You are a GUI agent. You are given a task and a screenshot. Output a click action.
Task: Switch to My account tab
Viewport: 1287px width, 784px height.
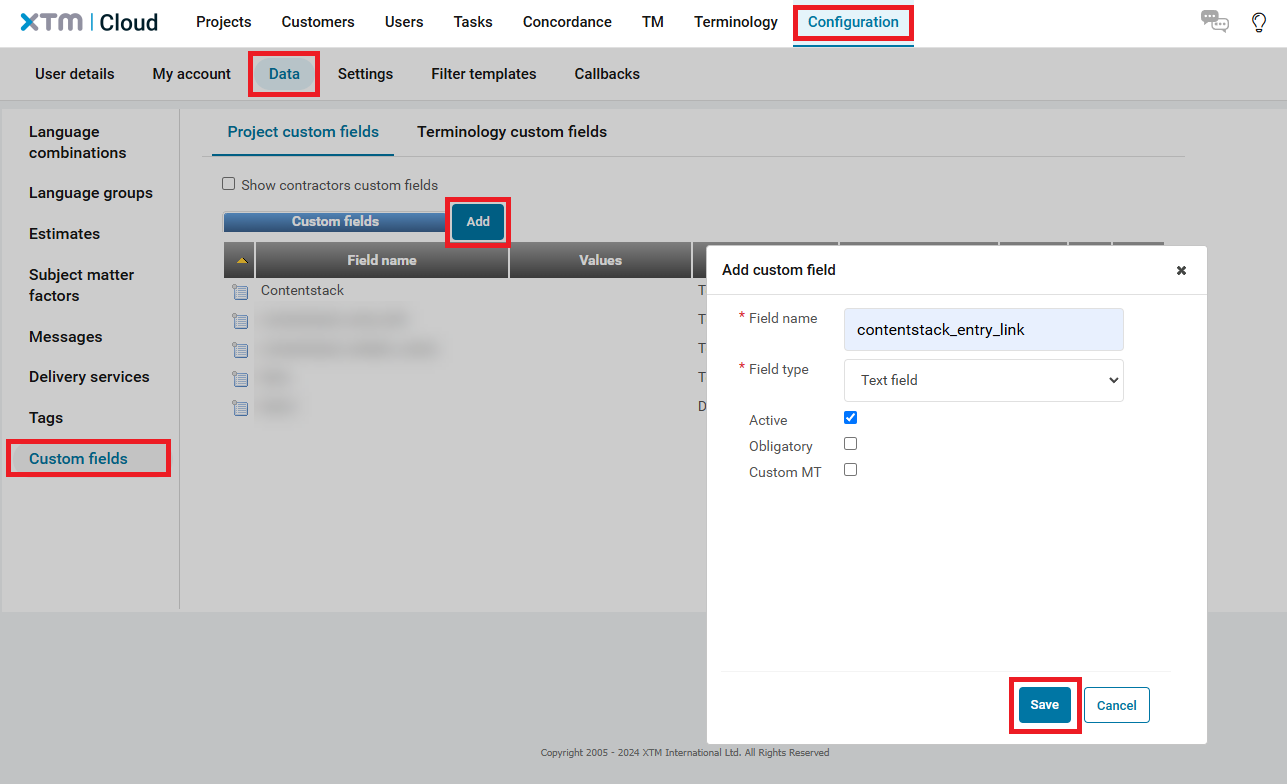(192, 74)
